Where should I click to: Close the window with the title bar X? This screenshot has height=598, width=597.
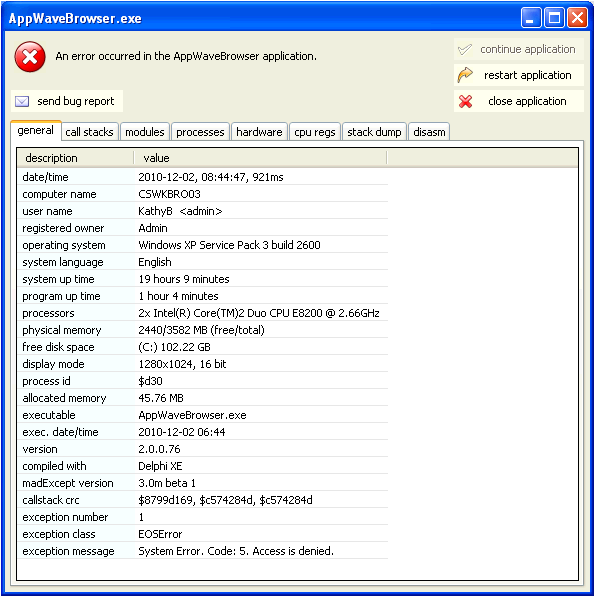click(577, 18)
